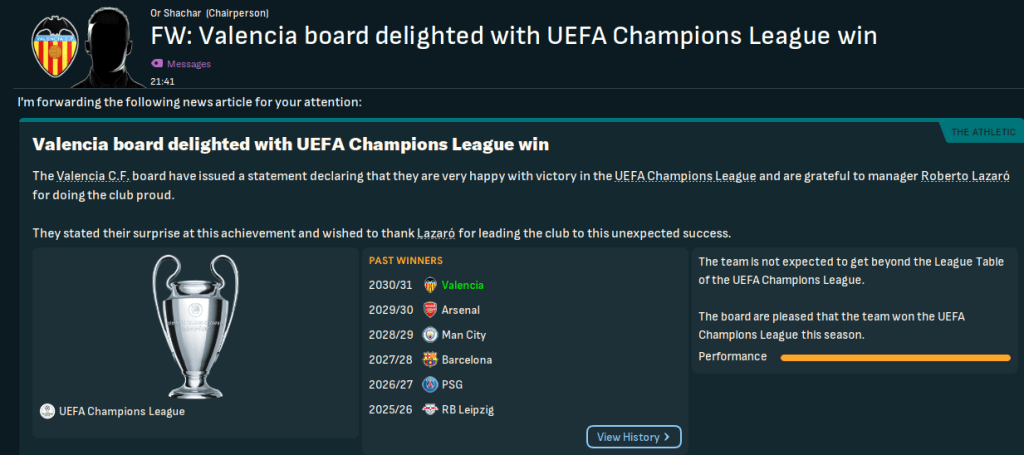Image resolution: width=1024 pixels, height=455 pixels.
Task: Click the orange Performance progress bar
Action: pos(895,357)
